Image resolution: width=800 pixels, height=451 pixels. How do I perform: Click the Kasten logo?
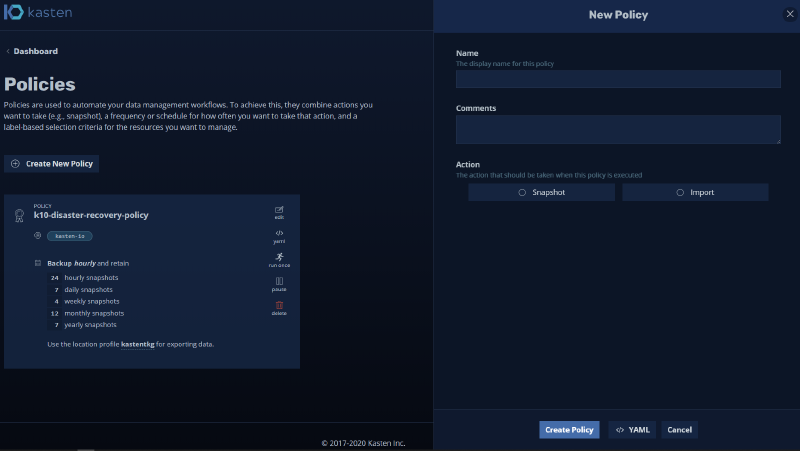38,12
